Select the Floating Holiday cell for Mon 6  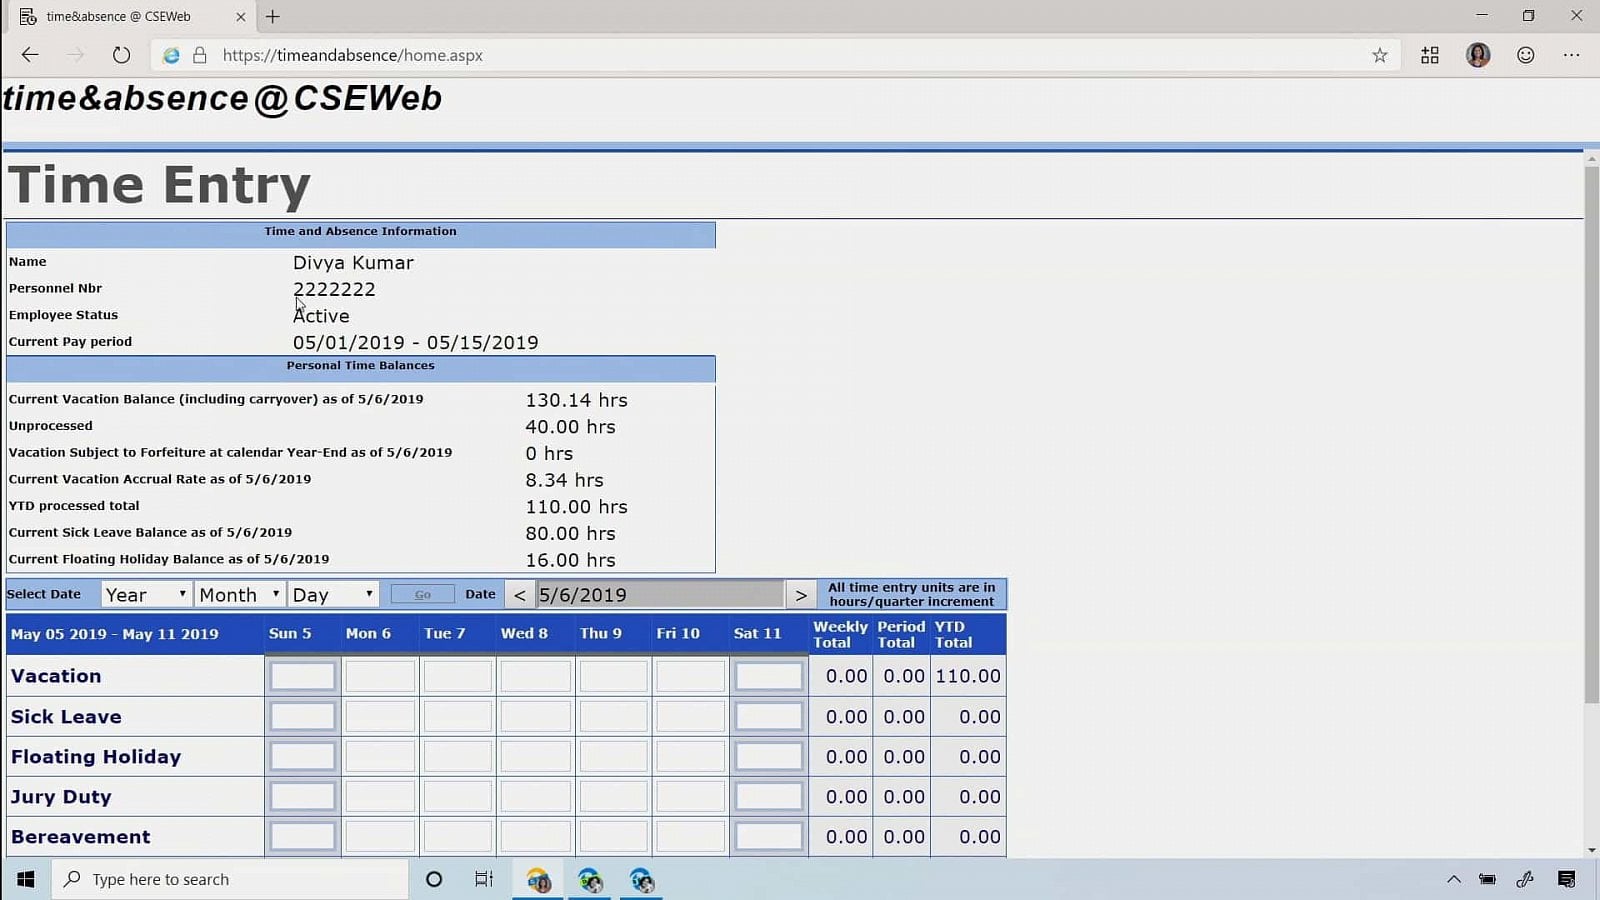click(380, 756)
